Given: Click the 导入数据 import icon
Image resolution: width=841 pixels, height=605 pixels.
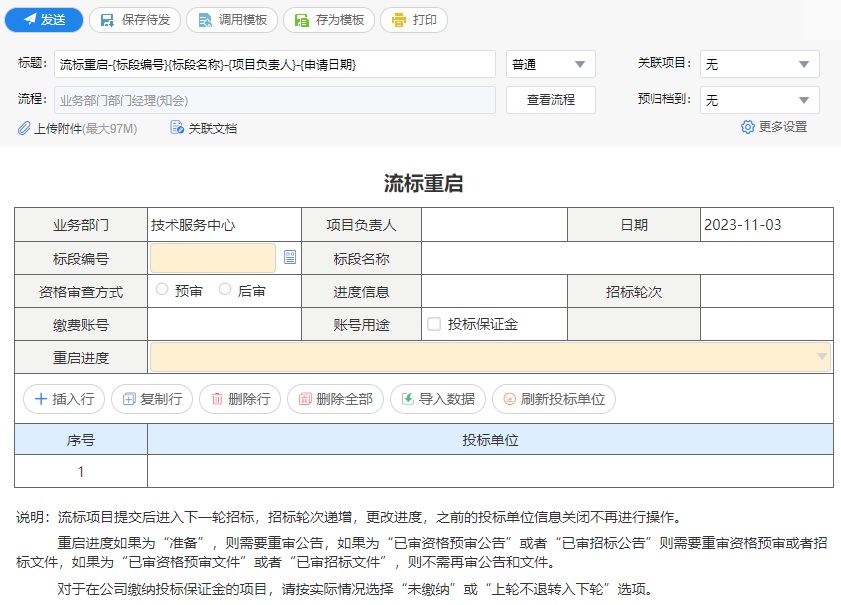Looking at the screenshot, I should [408, 399].
